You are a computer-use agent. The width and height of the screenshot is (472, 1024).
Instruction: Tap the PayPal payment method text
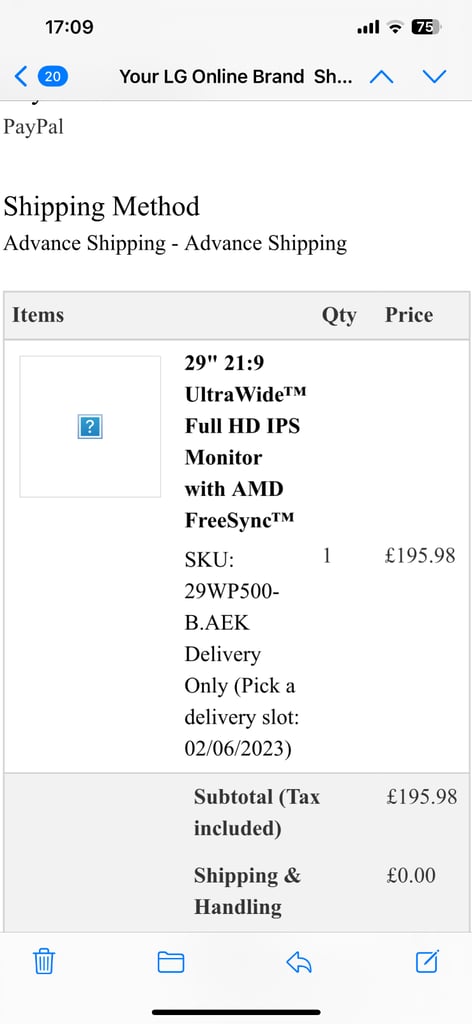(x=34, y=126)
